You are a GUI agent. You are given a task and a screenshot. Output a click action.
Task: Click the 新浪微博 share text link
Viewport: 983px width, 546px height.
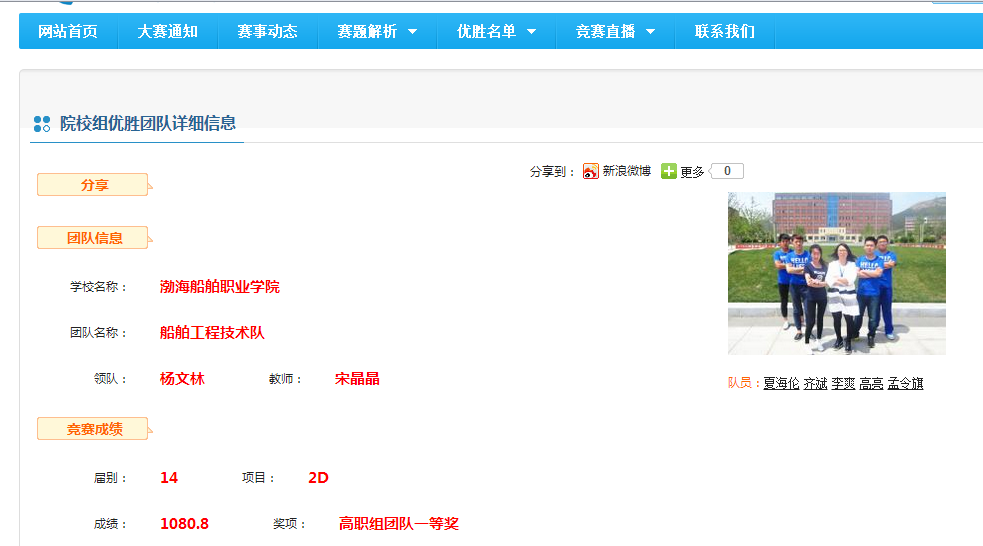pos(626,172)
